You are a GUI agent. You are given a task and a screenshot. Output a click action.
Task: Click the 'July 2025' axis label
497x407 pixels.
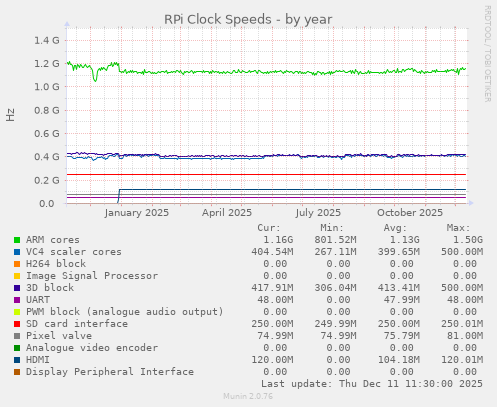(318, 213)
